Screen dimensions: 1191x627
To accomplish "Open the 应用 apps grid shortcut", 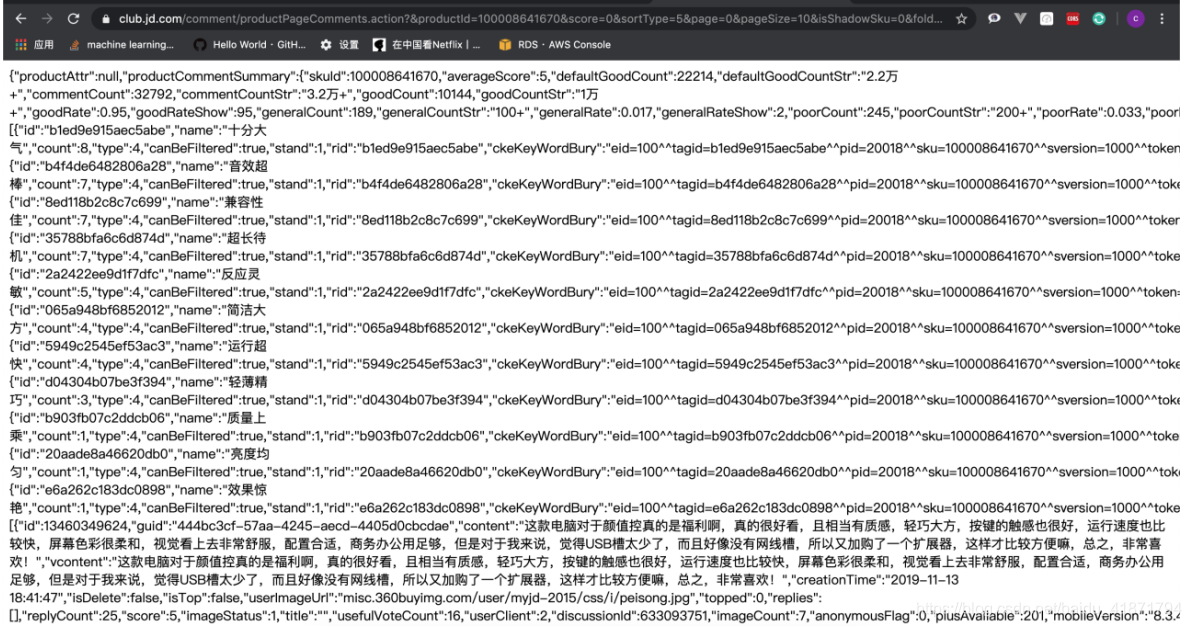I will tap(35, 45).
